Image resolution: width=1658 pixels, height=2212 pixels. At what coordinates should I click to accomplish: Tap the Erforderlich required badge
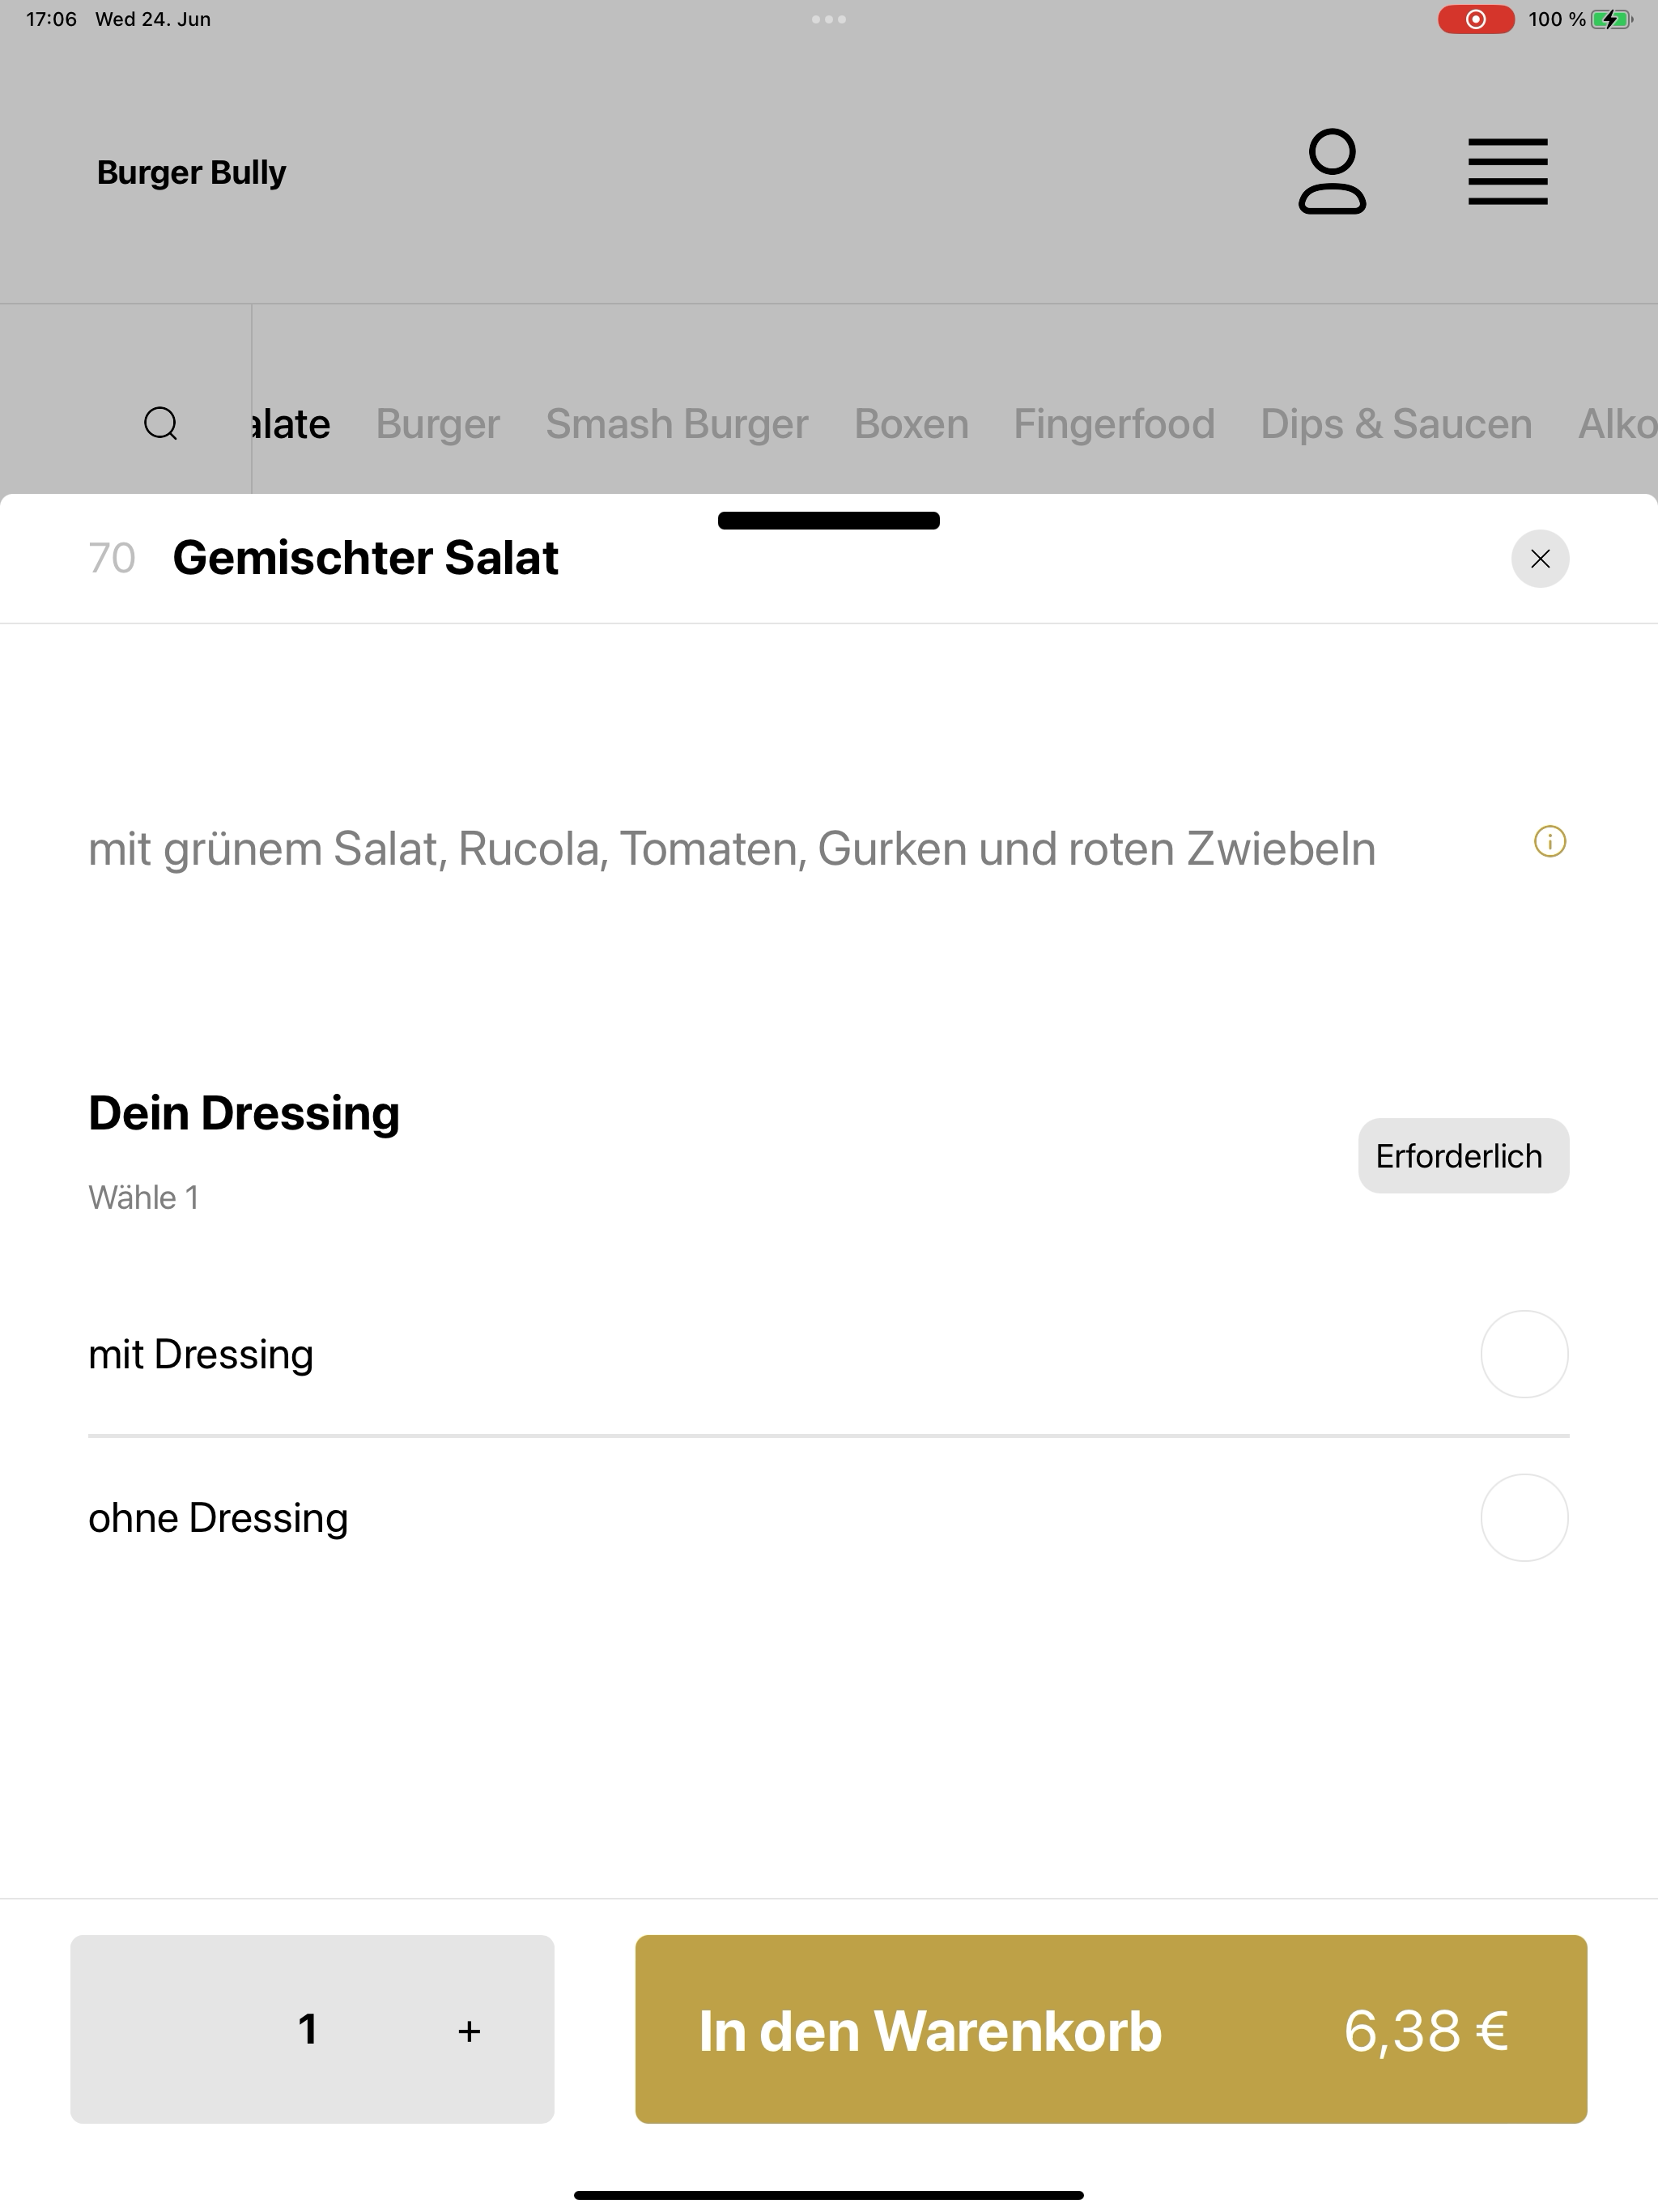(1463, 1156)
